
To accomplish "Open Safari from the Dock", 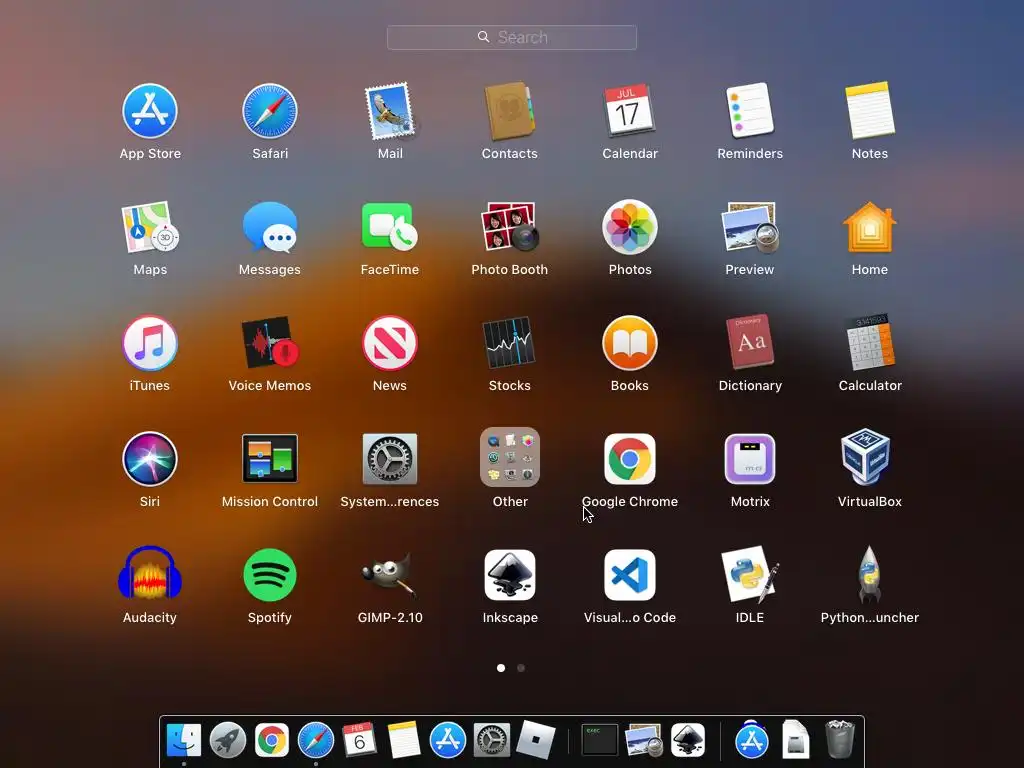I will point(315,740).
